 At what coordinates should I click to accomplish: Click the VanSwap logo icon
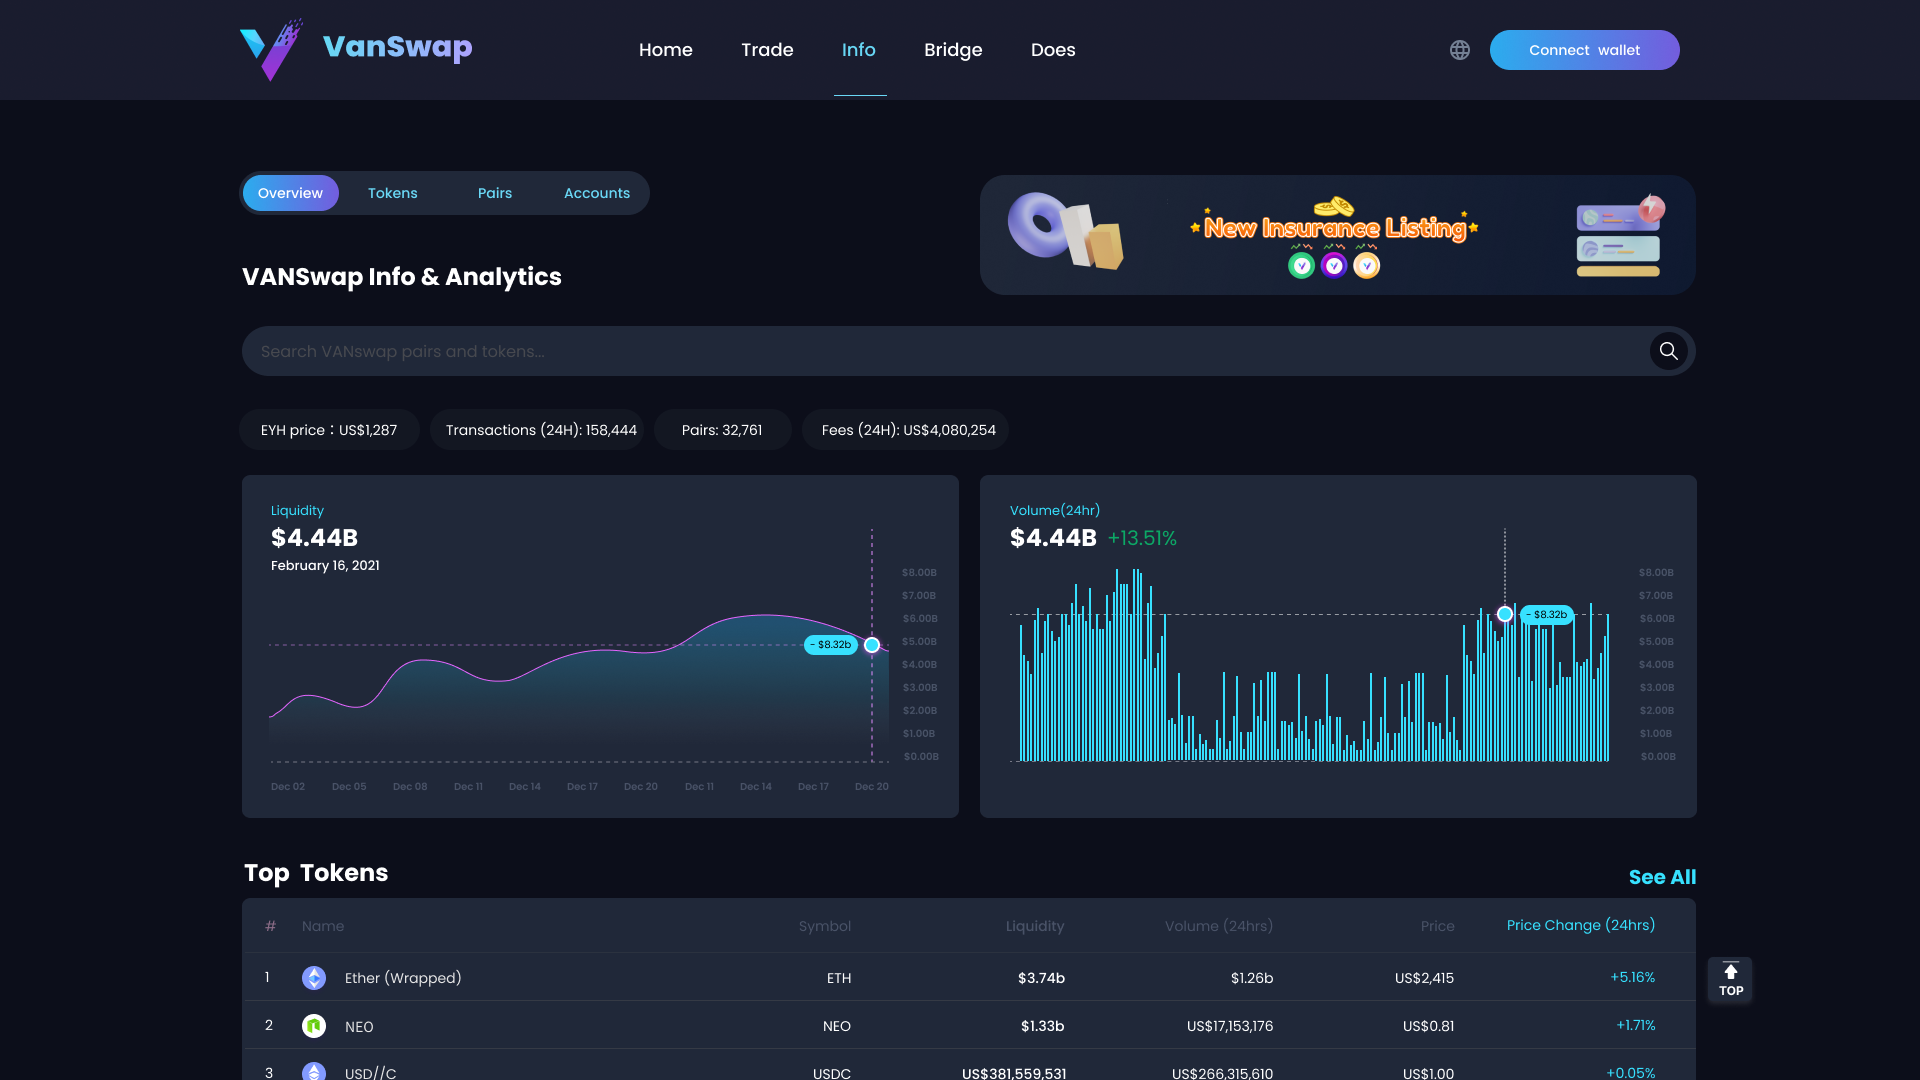point(270,49)
